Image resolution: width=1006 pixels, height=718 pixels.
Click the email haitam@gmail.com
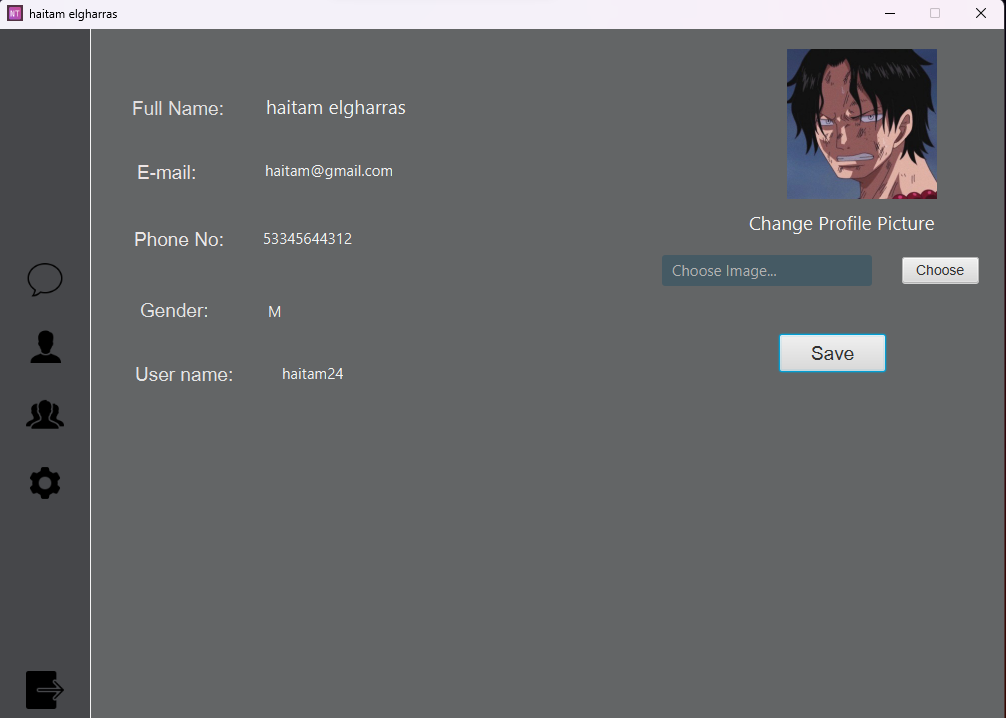[328, 171]
